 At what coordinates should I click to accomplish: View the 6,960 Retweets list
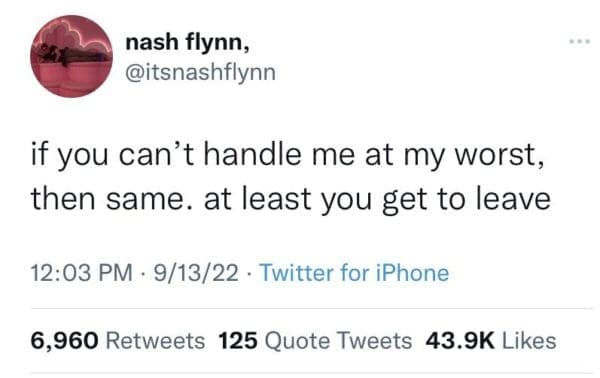click(118, 341)
